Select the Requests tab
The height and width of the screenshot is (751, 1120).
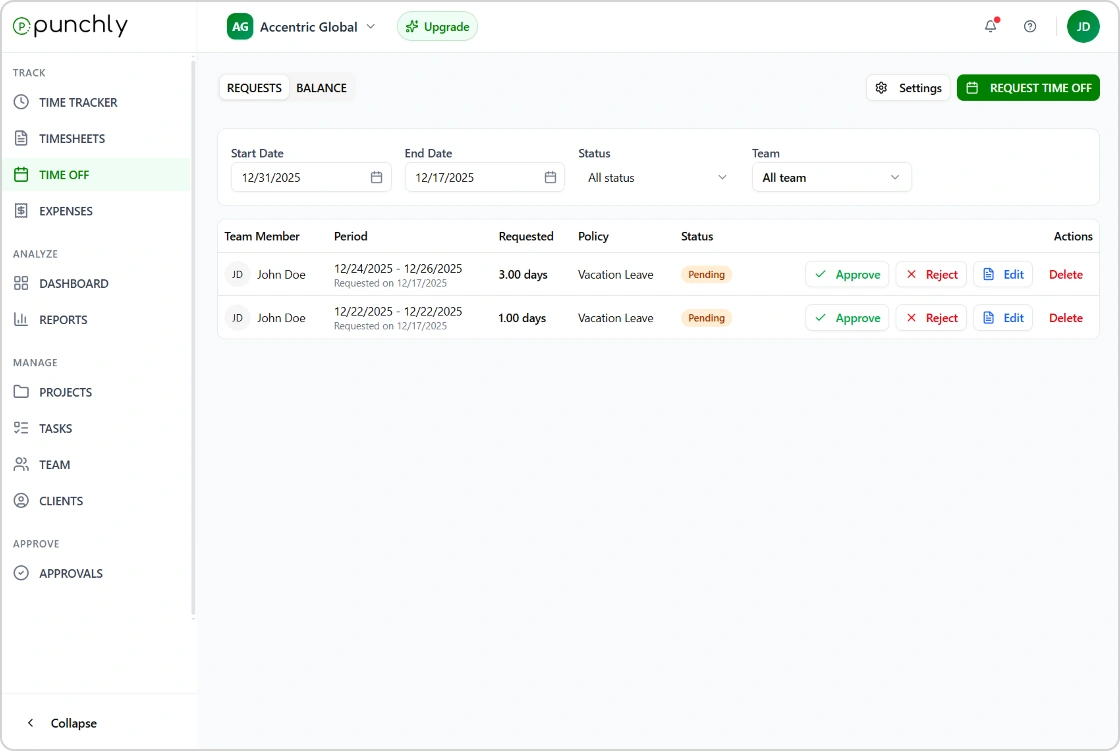point(254,88)
